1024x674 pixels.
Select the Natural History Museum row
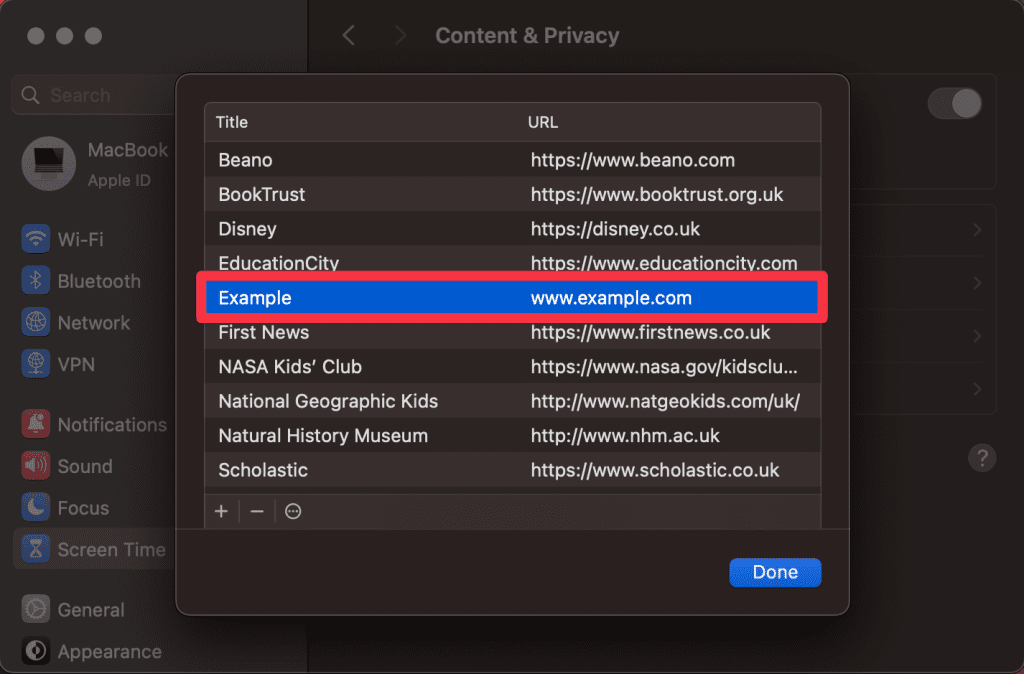coord(513,436)
